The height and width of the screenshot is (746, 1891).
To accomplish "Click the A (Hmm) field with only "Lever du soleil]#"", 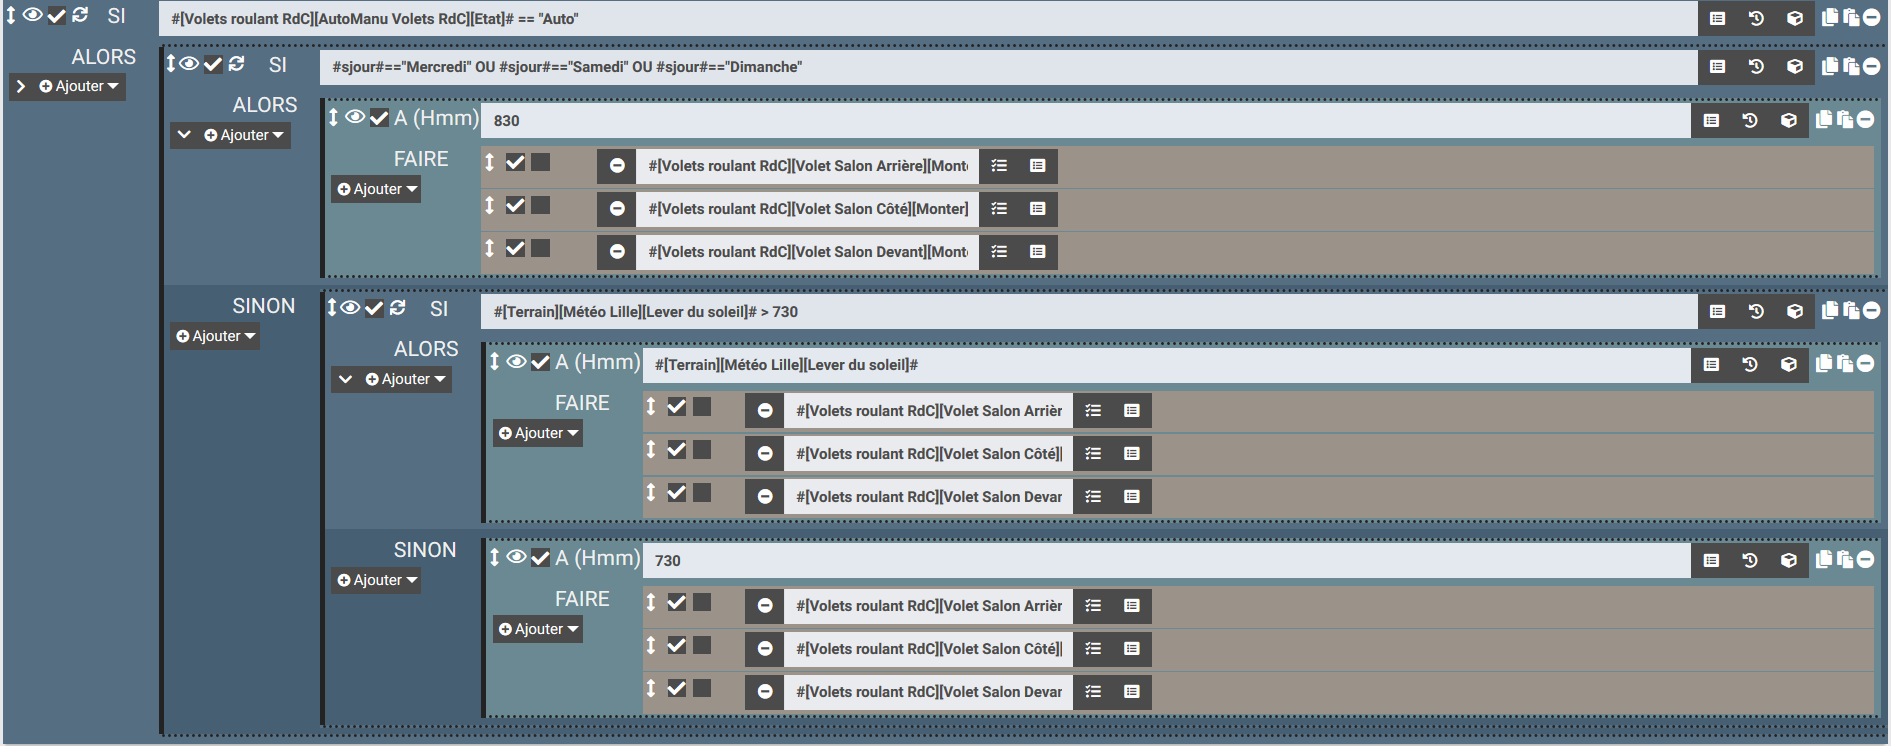I will click(1167, 365).
